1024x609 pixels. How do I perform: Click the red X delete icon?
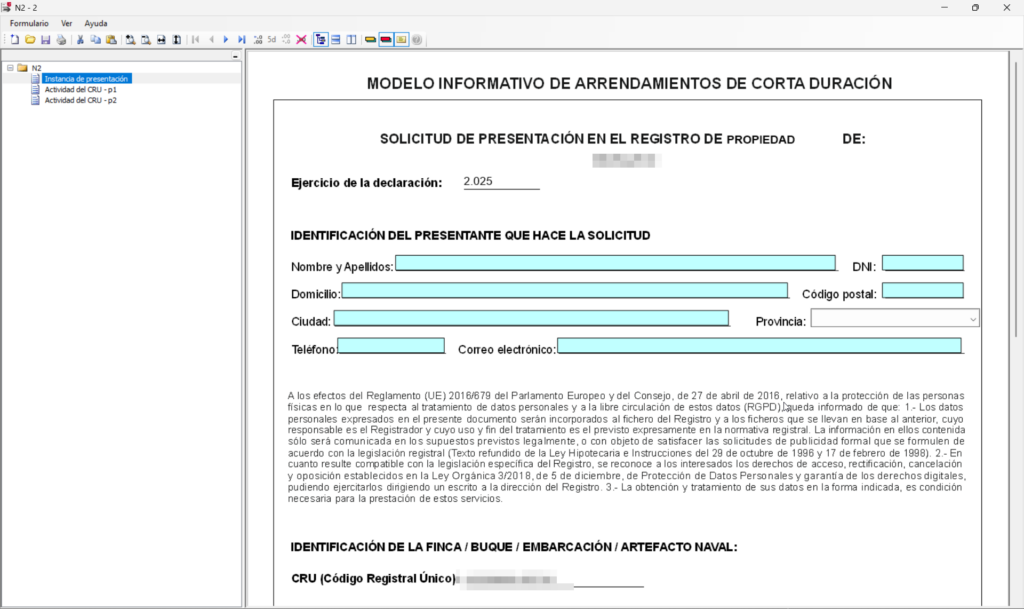pos(301,40)
